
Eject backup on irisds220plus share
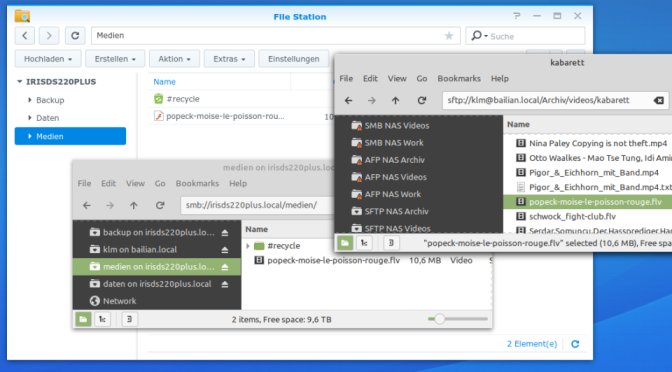[x=225, y=233]
